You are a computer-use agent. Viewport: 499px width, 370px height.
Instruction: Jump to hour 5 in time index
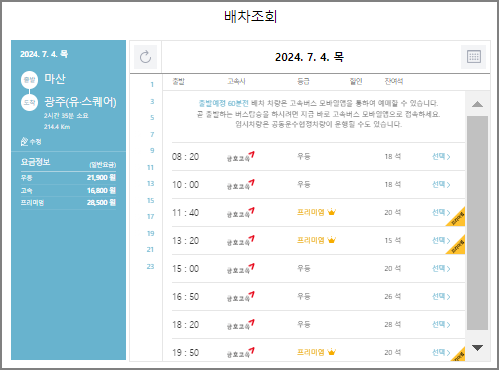pos(152,118)
